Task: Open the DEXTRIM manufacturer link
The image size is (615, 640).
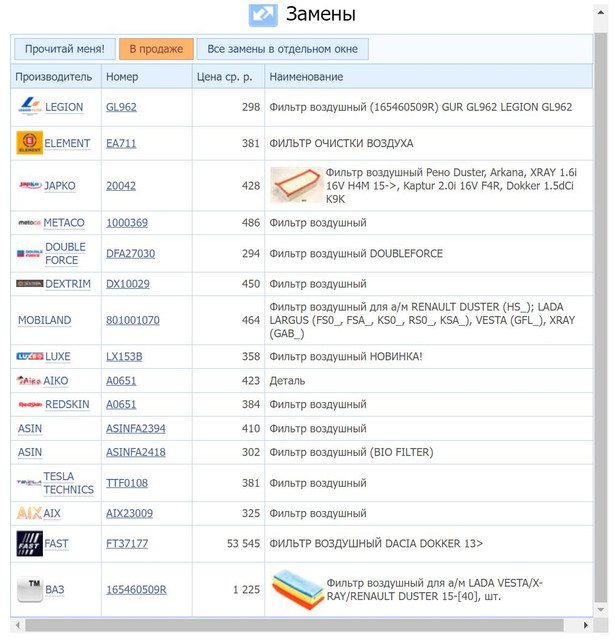Action: point(68,284)
